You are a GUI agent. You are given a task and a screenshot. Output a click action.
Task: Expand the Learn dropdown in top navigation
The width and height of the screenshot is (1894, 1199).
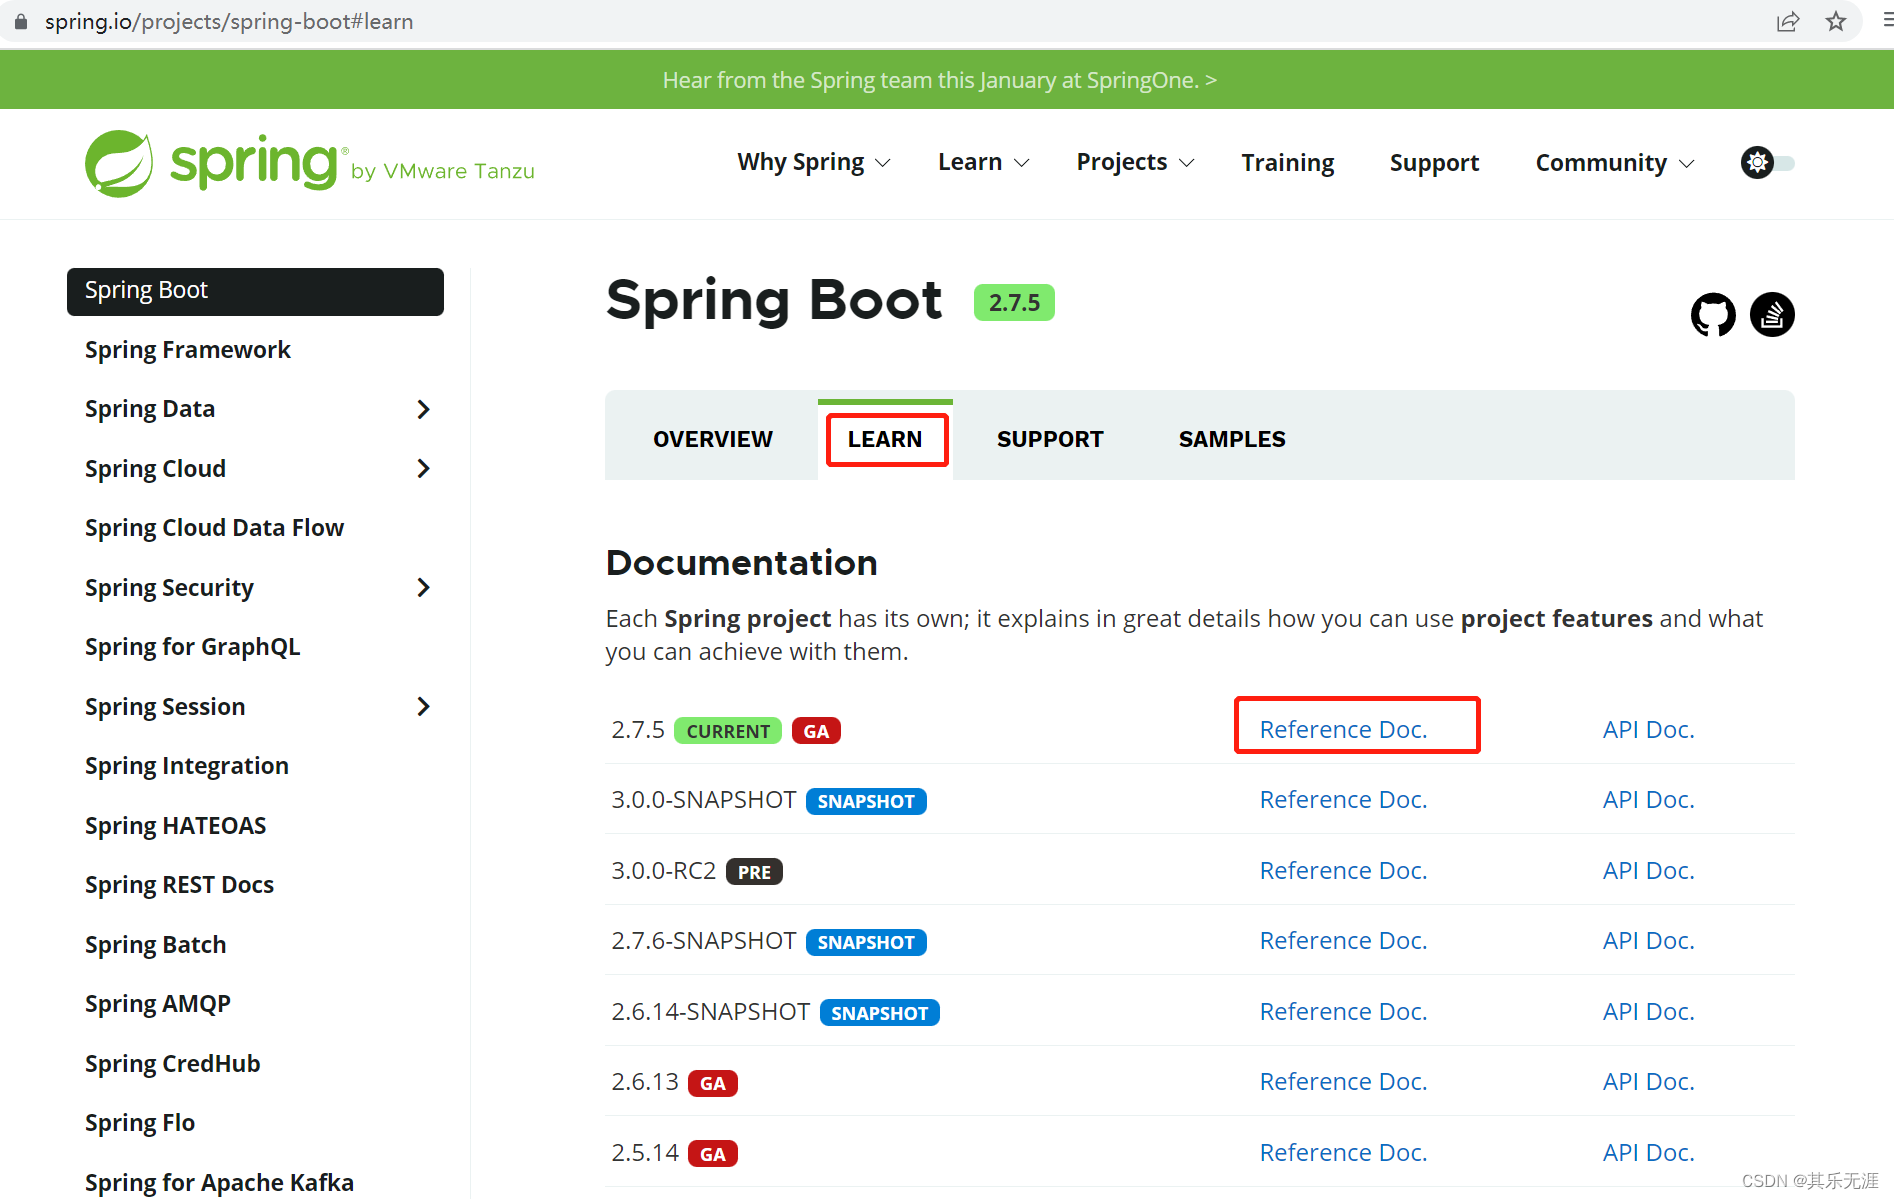coord(984,163)
